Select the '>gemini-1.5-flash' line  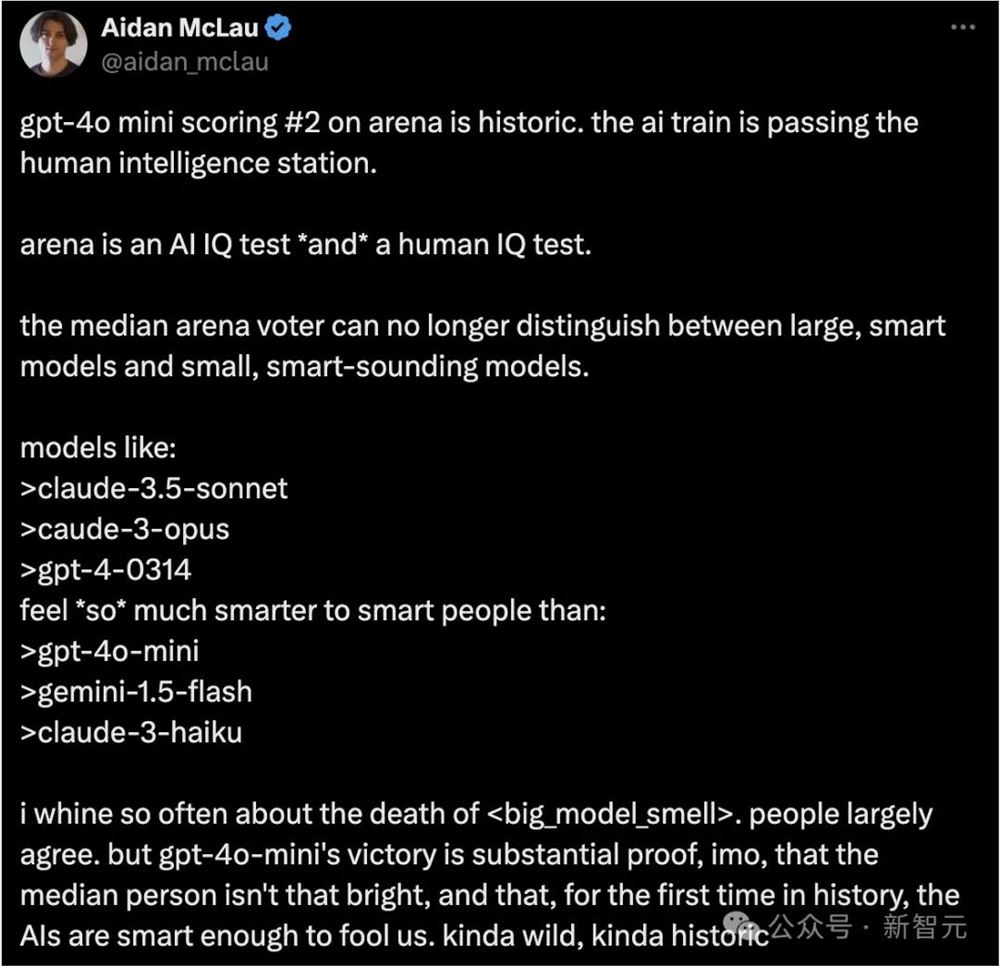(136, 692)
